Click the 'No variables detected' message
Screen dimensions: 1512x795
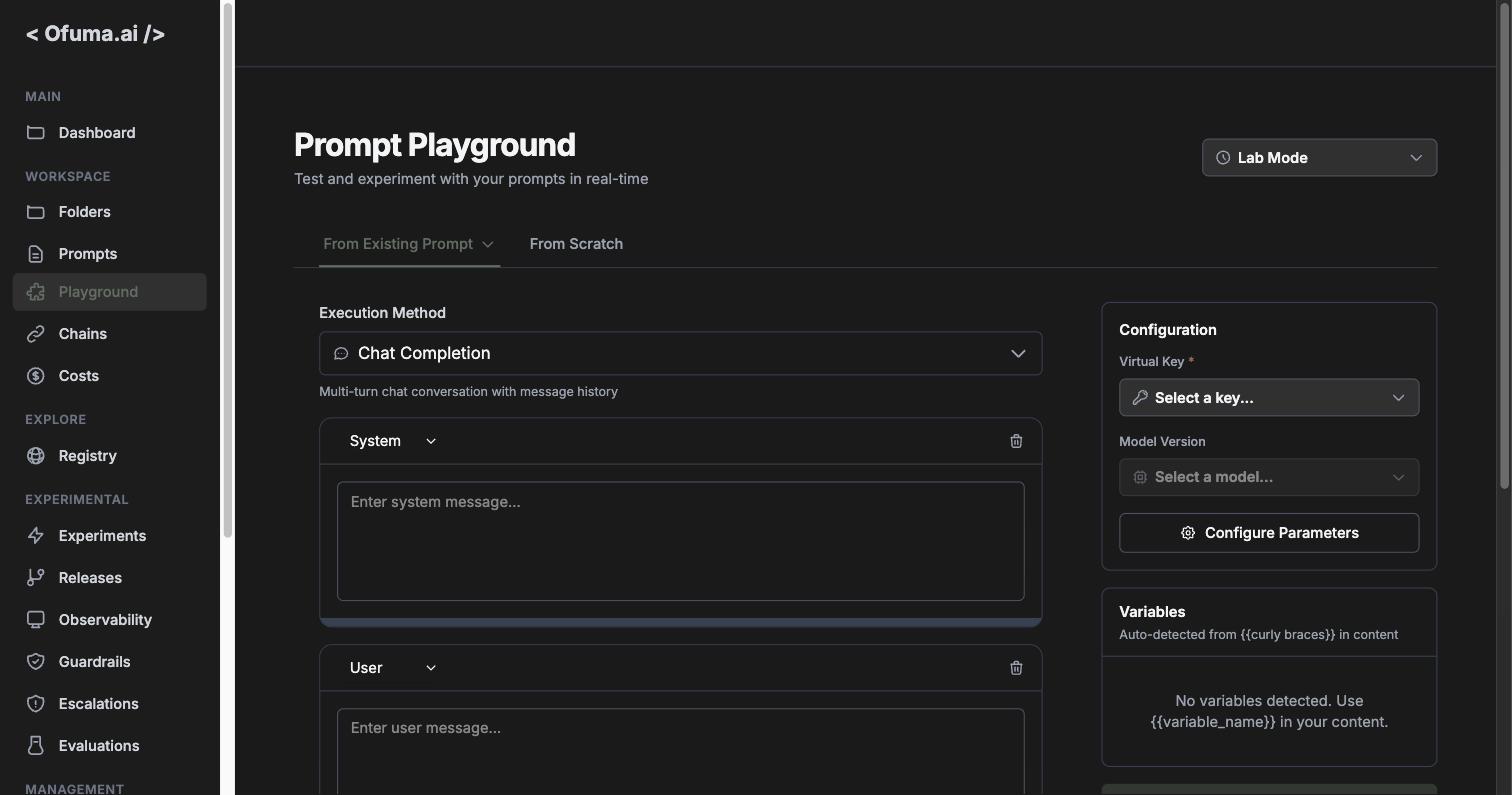pyautogui.click(x=1269, y=711)
